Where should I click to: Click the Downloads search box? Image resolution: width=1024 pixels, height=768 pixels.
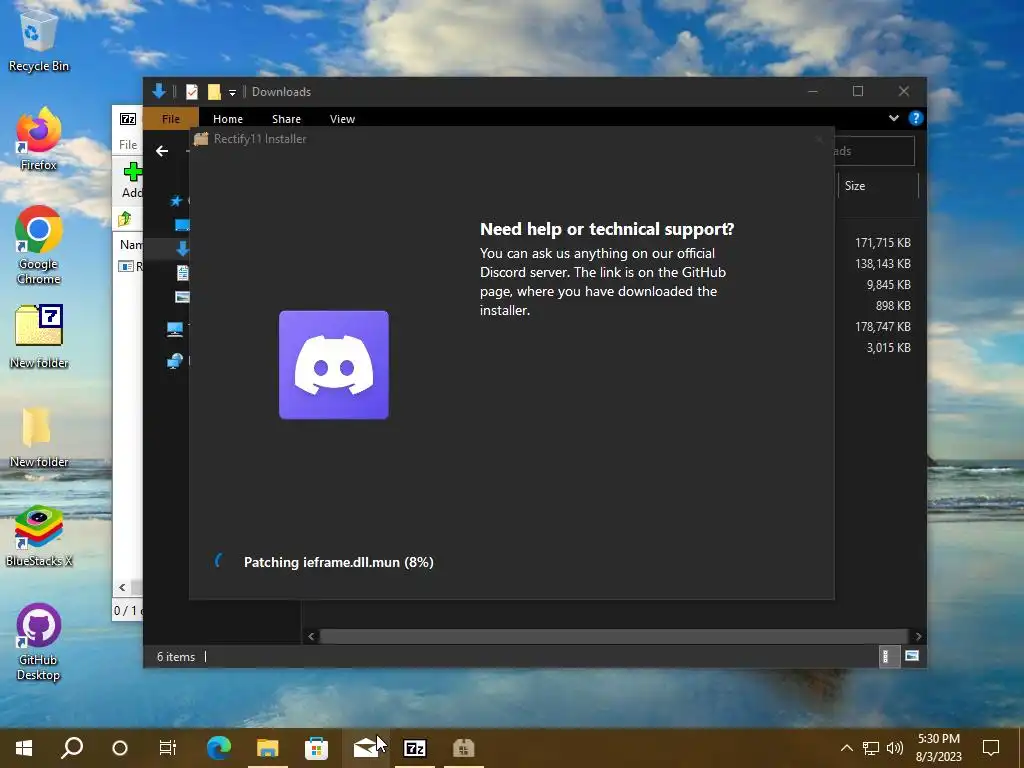click(874, 152)
